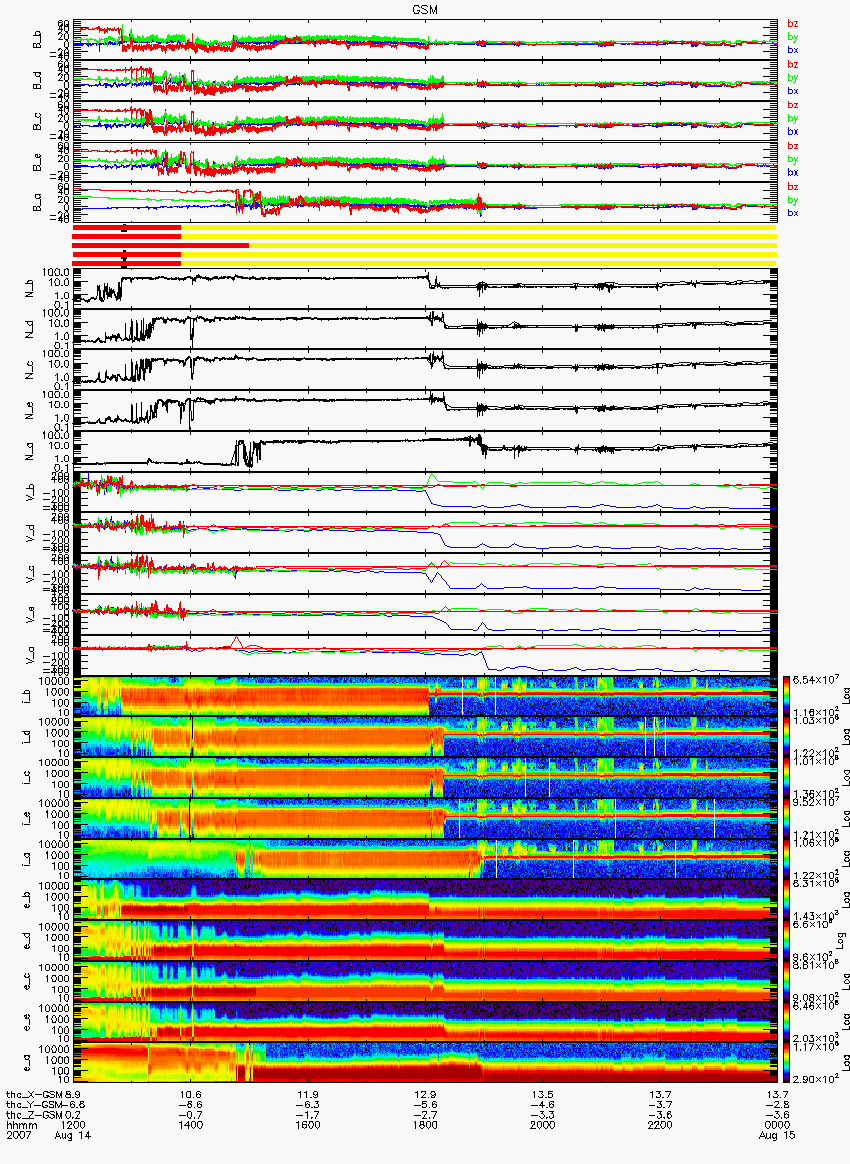Select the bz legend label of the B_b panel
This screenshot has height=1164, width=850.
pyautogui.click(x=793, y=24)
